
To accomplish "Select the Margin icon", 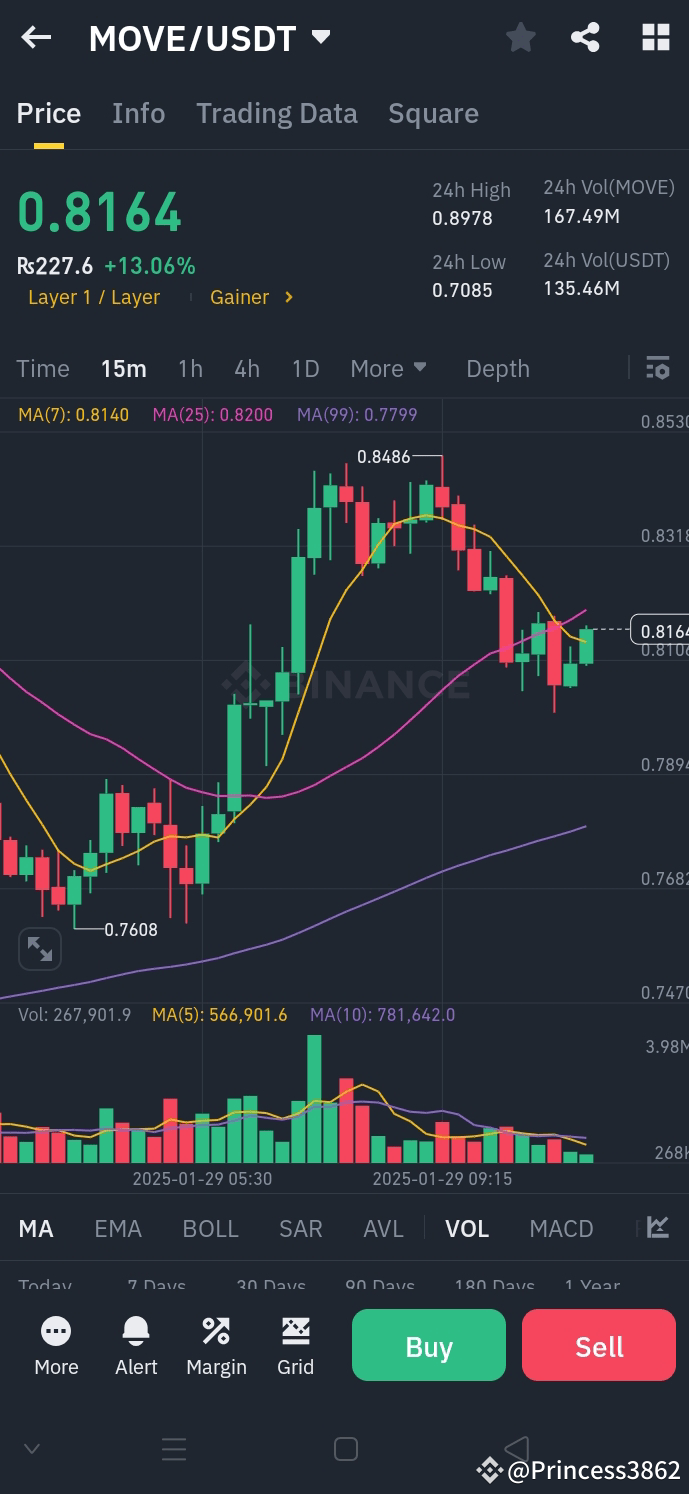I will (216, 1345).
